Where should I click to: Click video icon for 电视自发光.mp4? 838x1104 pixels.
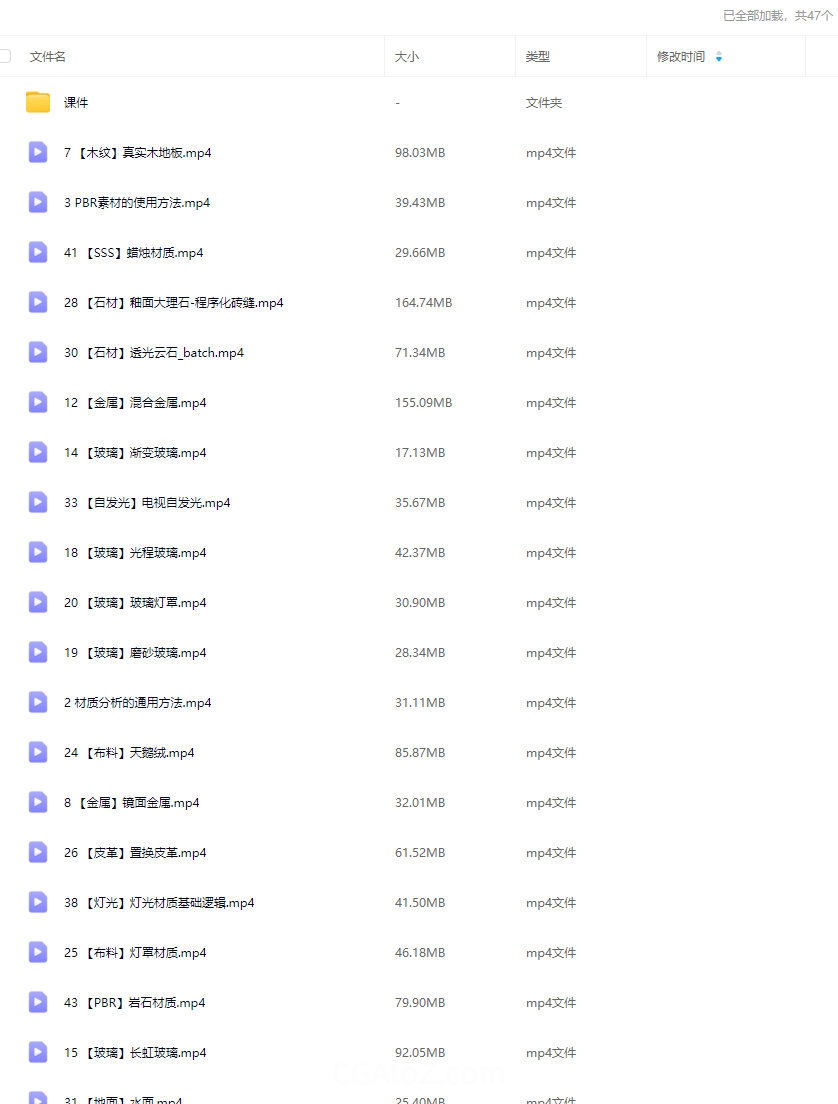37,502
